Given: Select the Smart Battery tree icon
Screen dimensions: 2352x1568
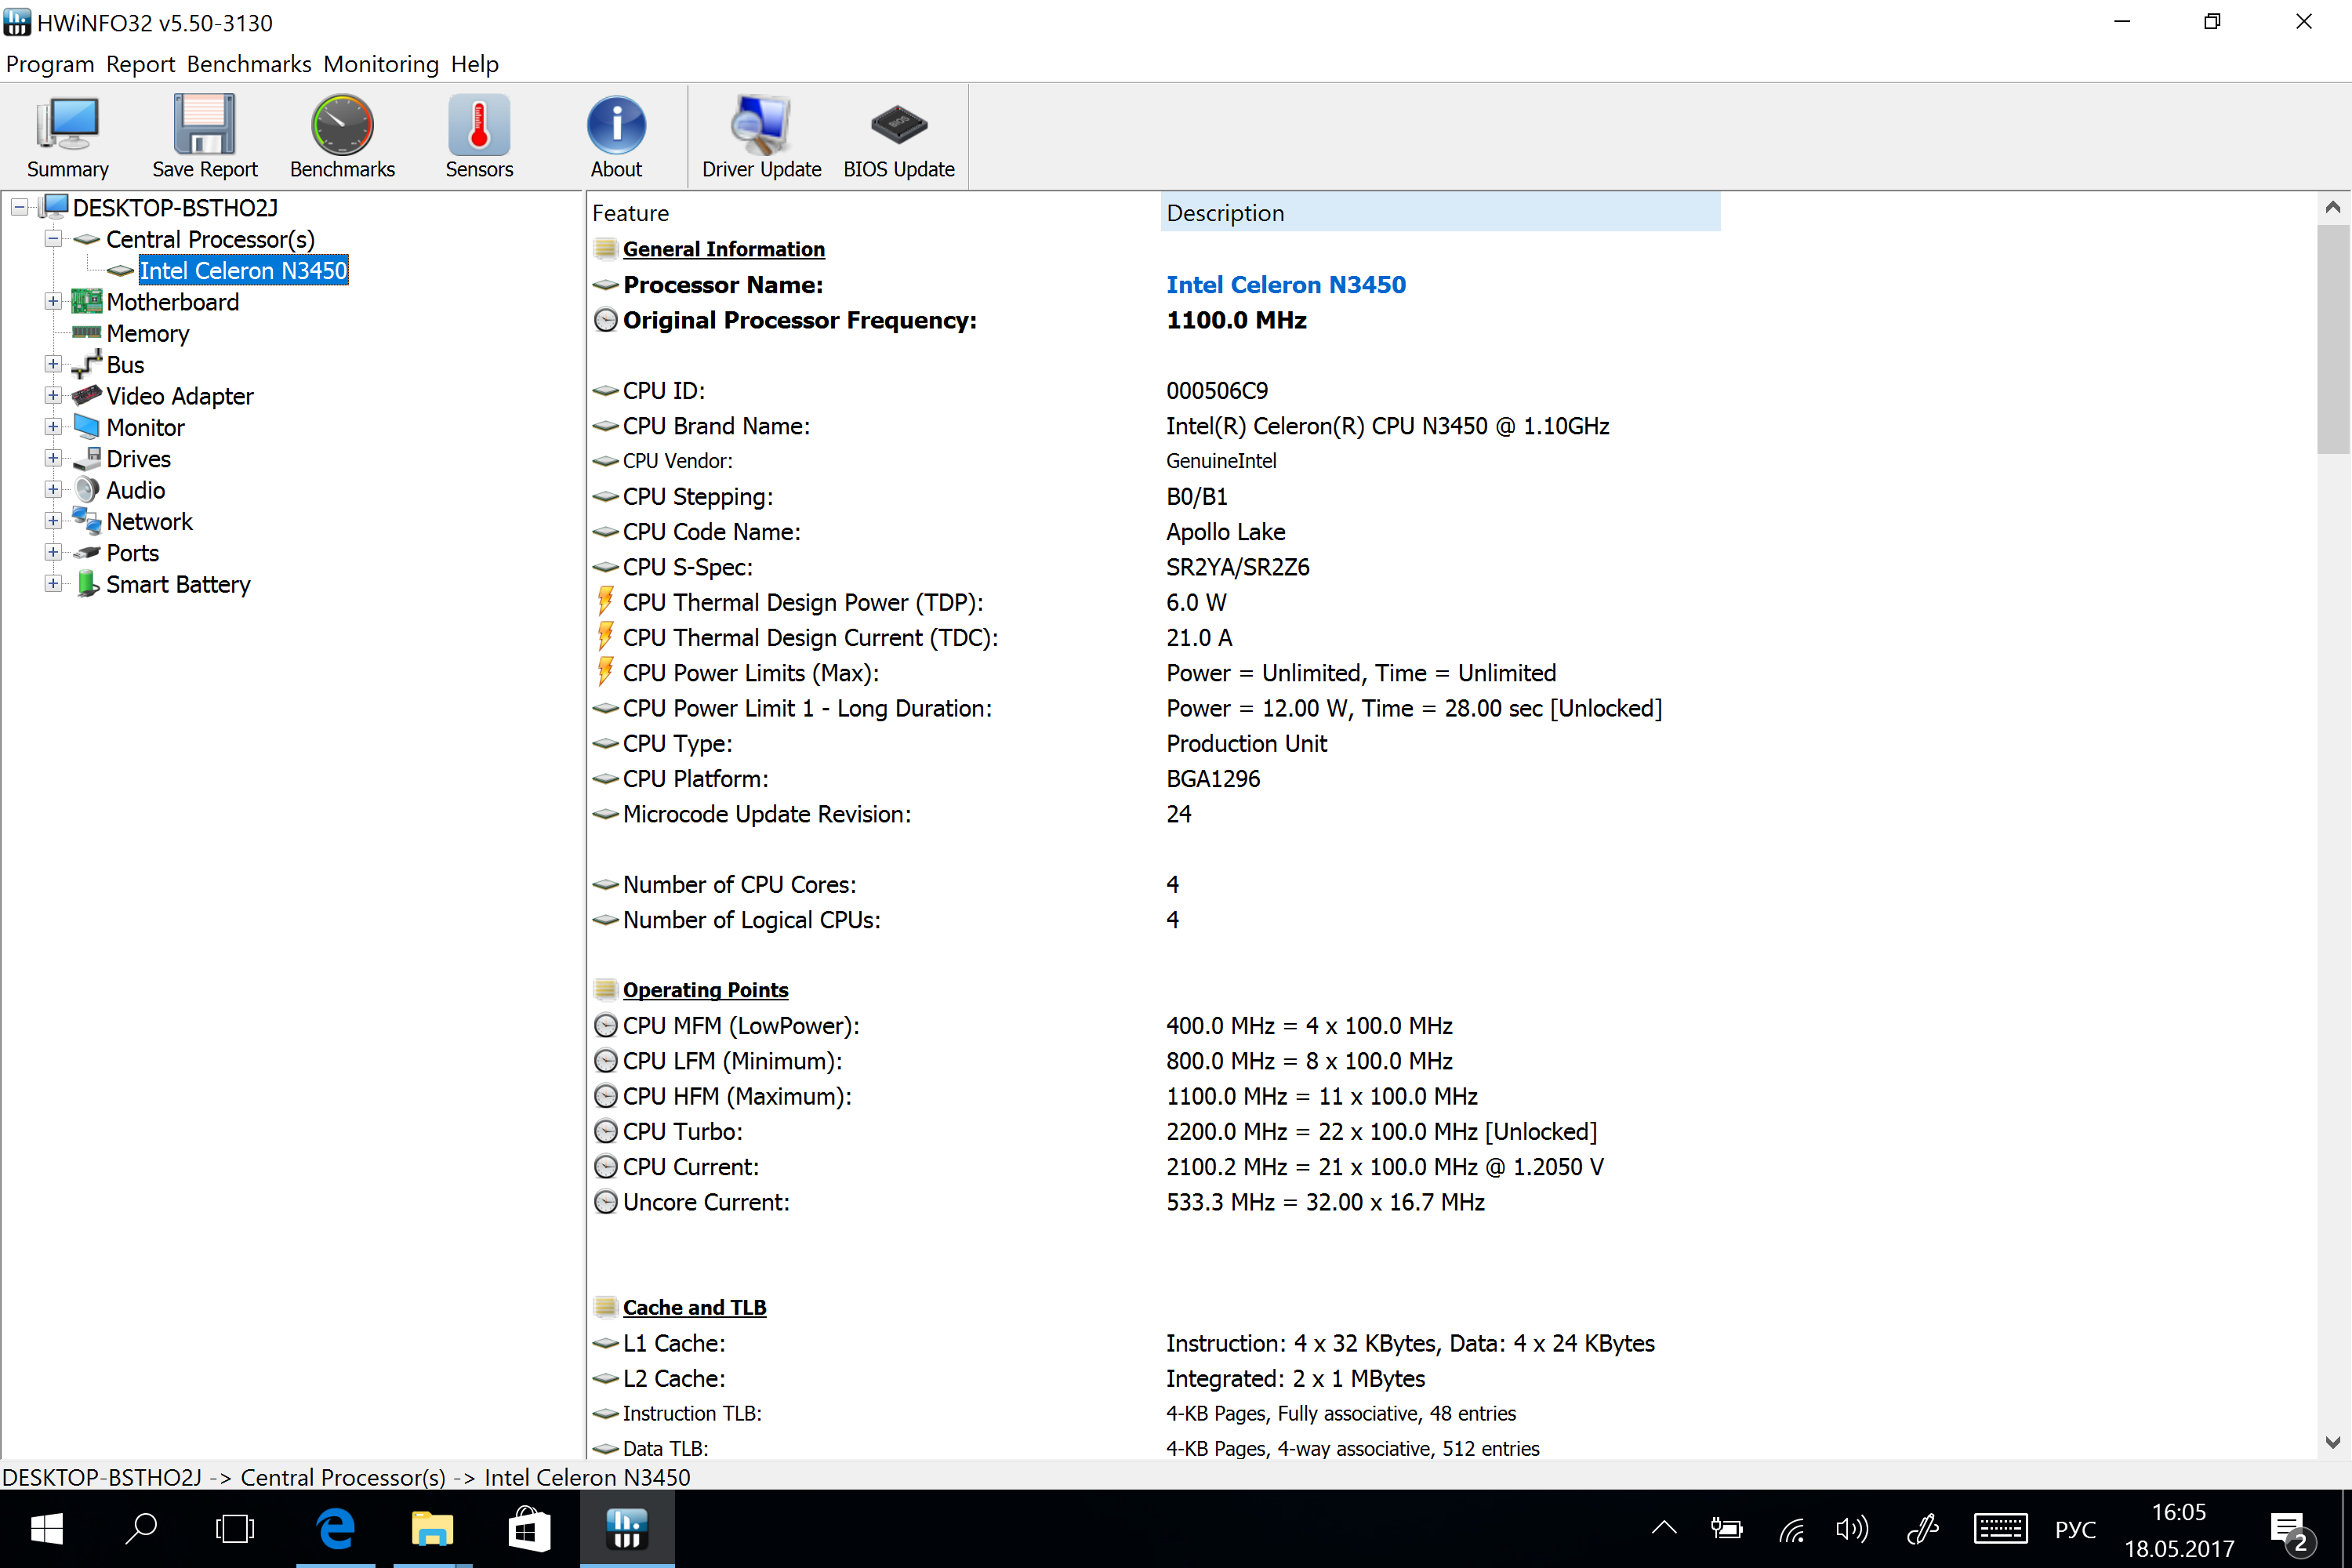Looking at the screenshot, I should coord(87,584).
